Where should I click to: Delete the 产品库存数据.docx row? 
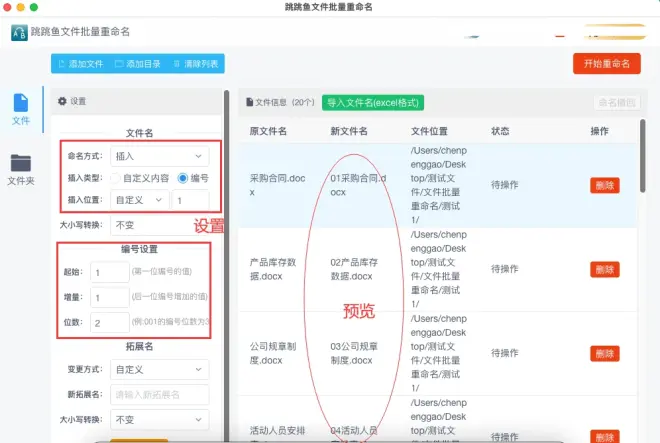[604, 270]
